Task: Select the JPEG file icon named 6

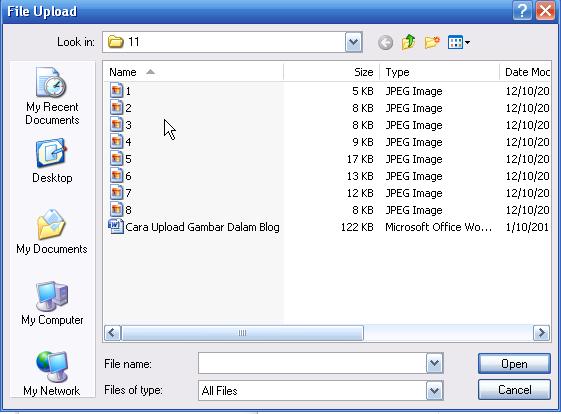Action: [x=116, y=175]
